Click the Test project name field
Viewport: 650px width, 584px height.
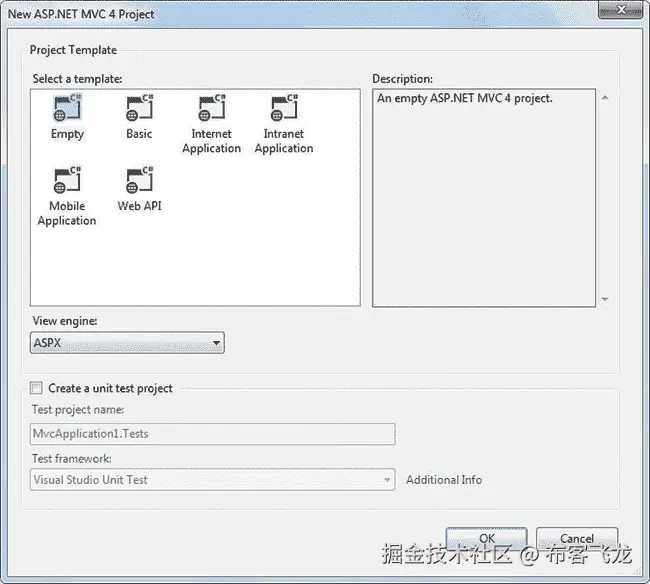(213, 434)
